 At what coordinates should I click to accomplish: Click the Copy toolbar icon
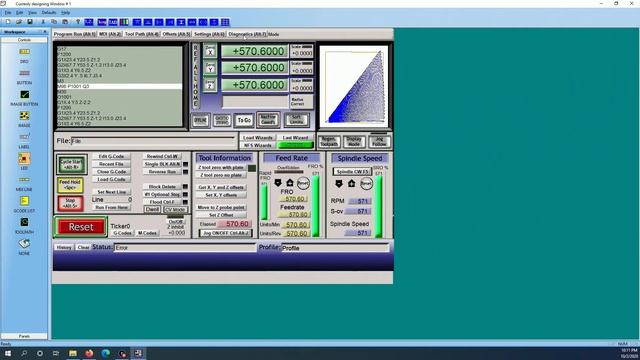[x=54, y=22]
